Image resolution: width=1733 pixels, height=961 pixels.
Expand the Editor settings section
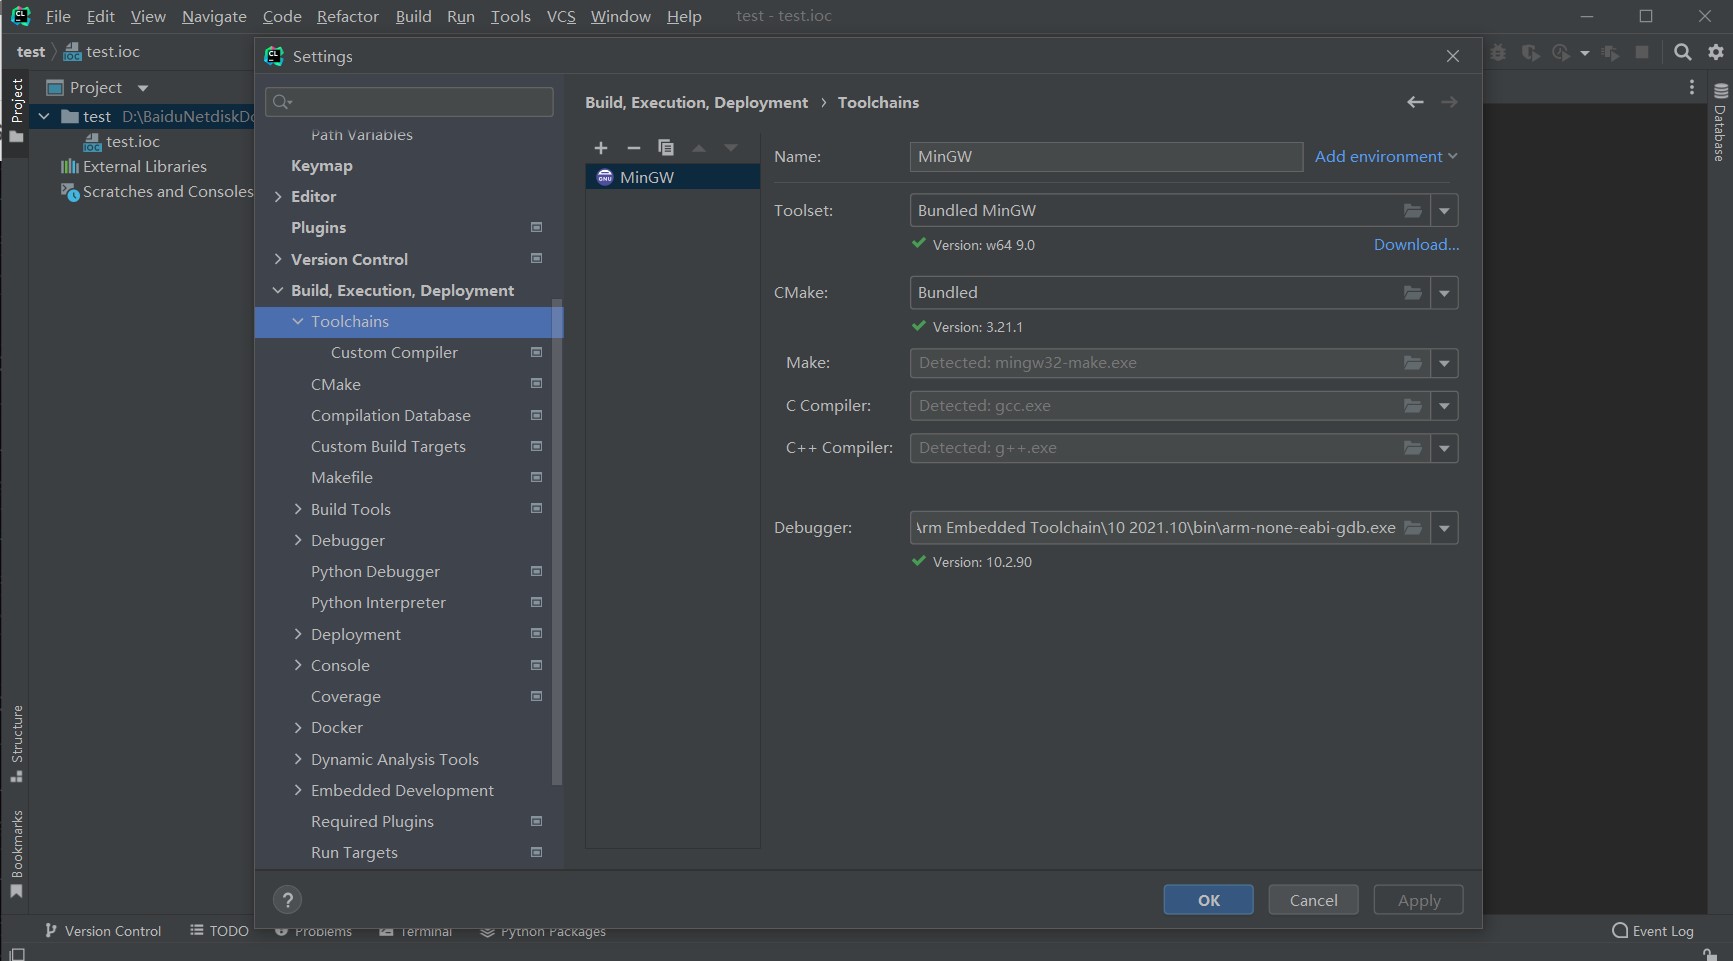(x=278, y=197)
